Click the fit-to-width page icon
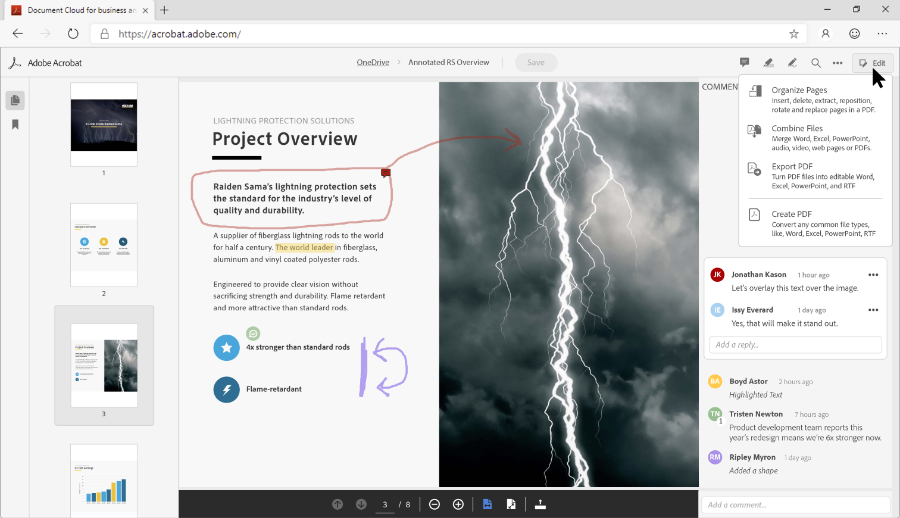The width and height of the screenshot is (900, 518). 487,504
